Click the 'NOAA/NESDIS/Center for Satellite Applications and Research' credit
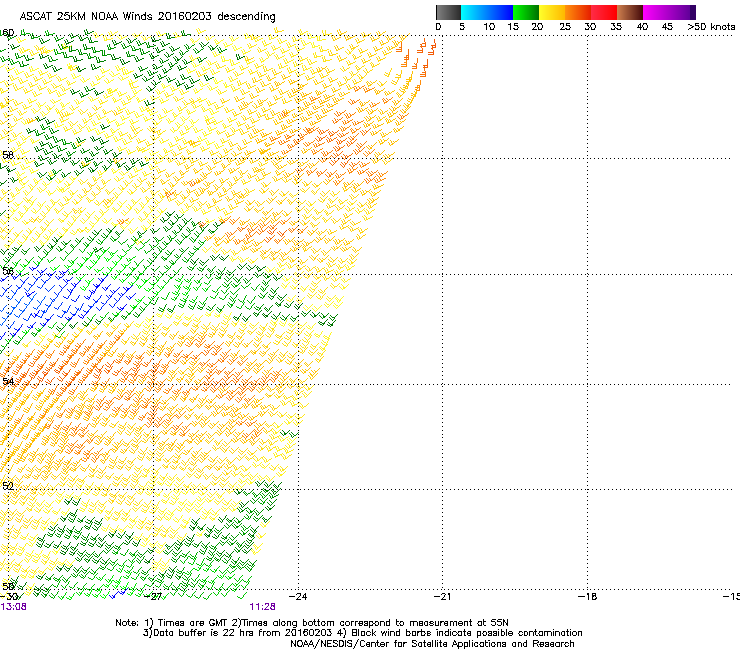 point(432,644)
